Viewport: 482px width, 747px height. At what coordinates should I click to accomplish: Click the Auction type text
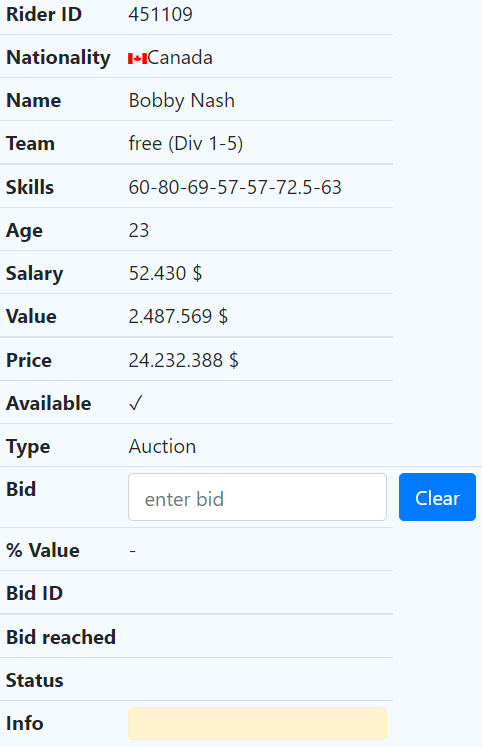(162, 446)
